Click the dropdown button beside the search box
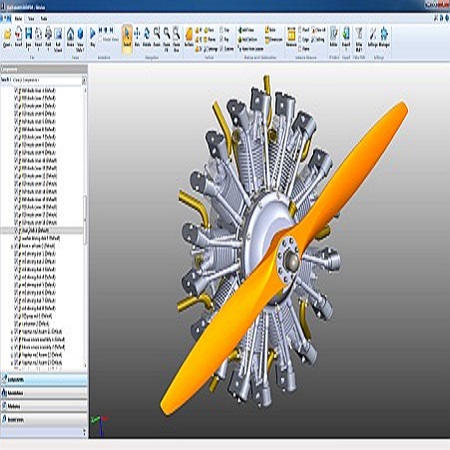450x450 pixels. [84, 80]
